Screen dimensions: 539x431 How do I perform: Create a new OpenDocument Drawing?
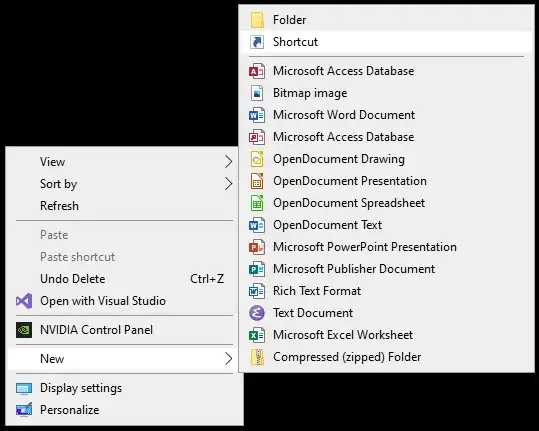pos(386,159)
